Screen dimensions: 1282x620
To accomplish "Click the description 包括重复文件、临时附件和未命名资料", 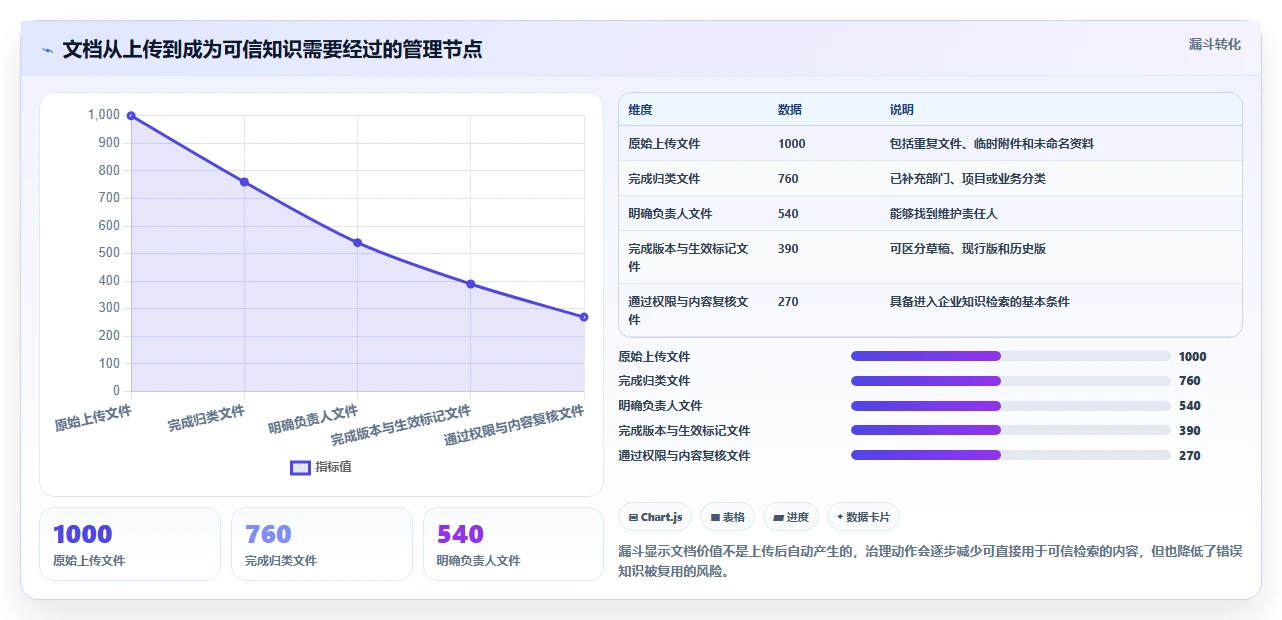I will click(992, 144).
